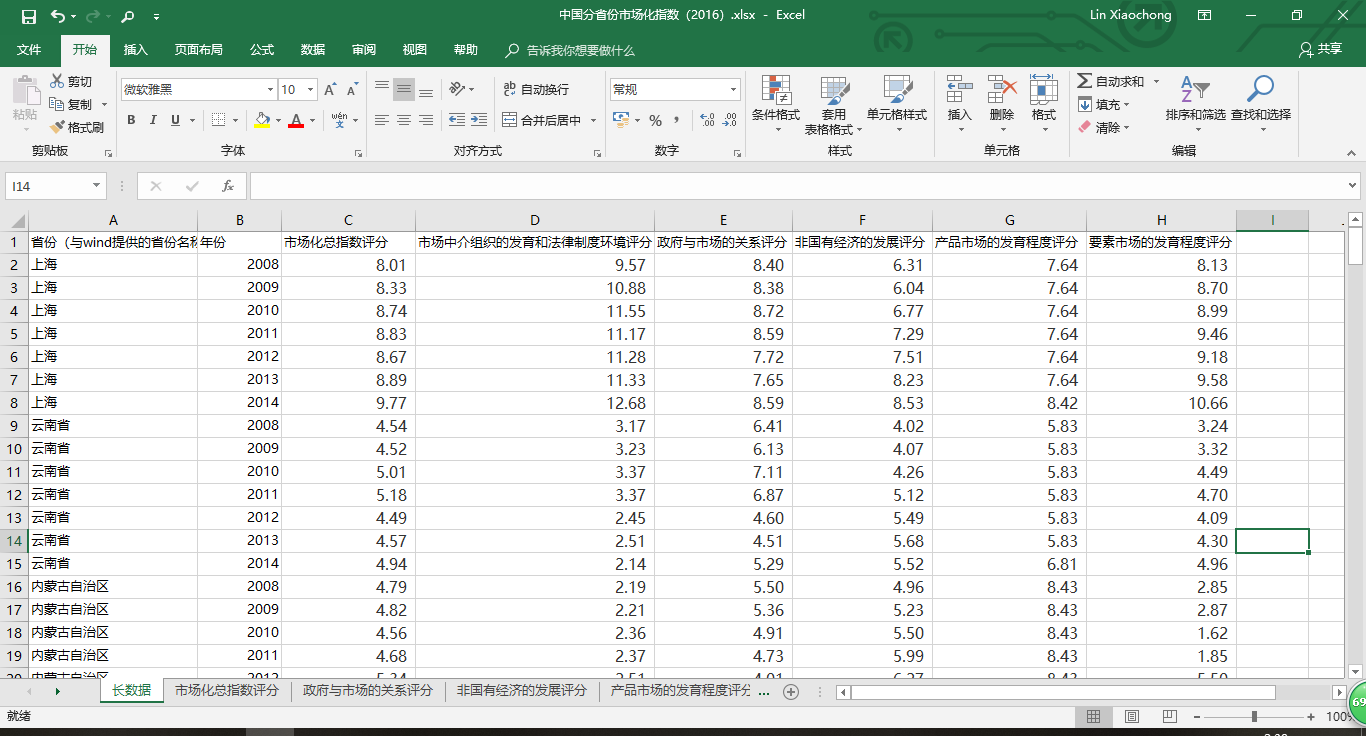This screenshot has height=736, width=1366.
Task: Click the Increase Font Size icon
Action: pos(330,90)
